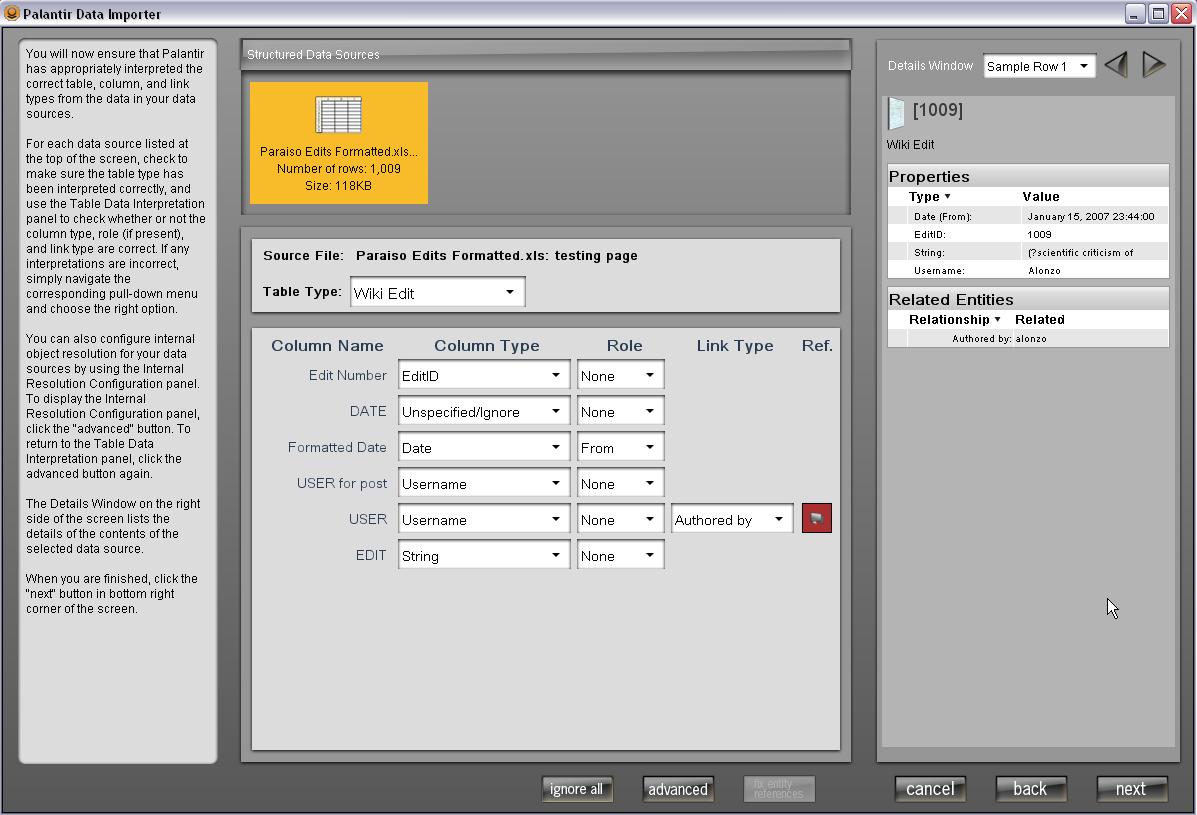Click the spreadsheet icon of the data source
Screen dimensions: 1197x815
pyautogui.click(x=338, y=115)
